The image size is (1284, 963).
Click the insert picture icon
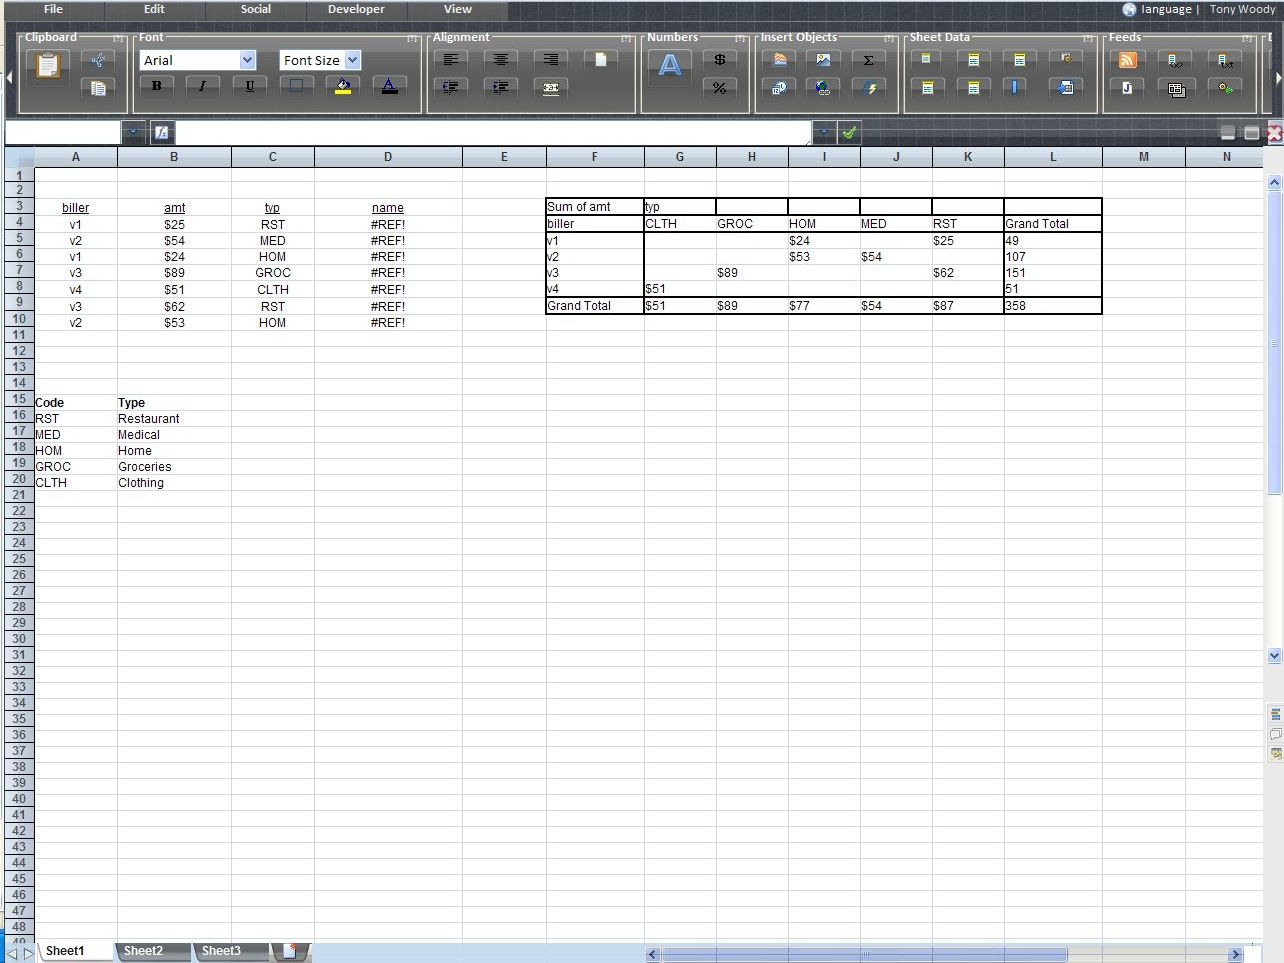823,60
